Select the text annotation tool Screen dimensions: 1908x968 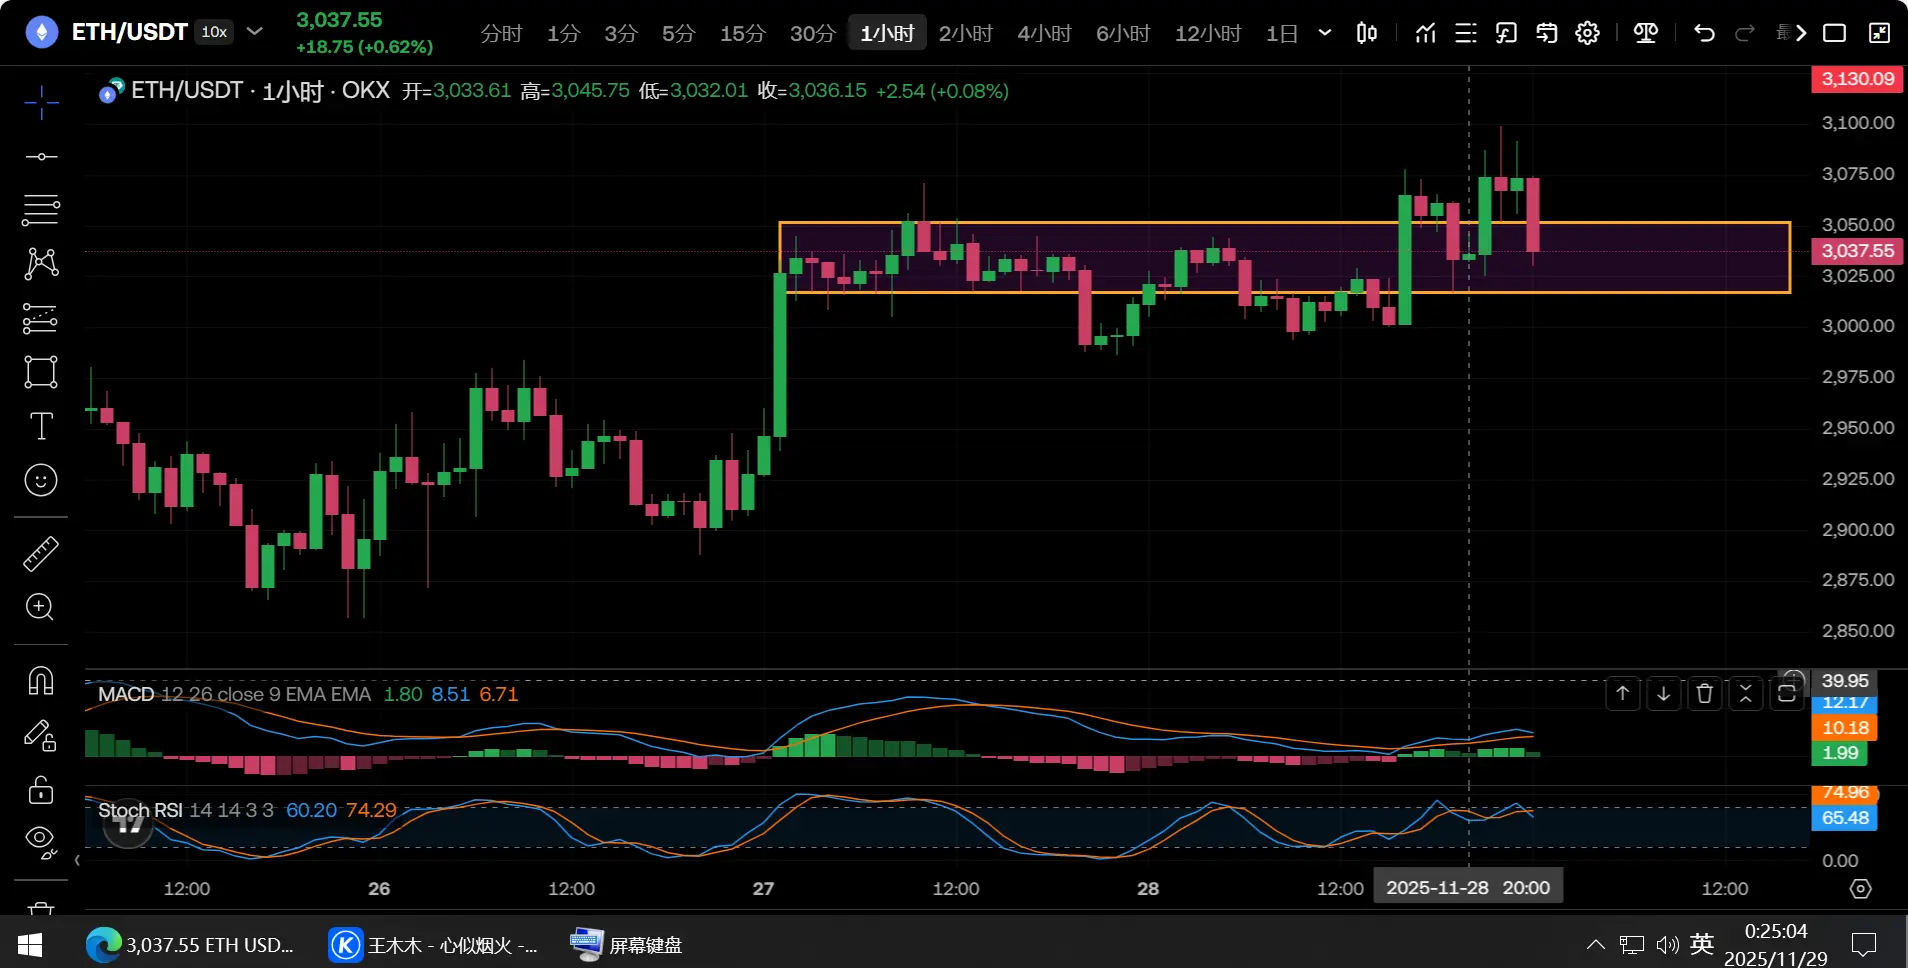(41, 426)
